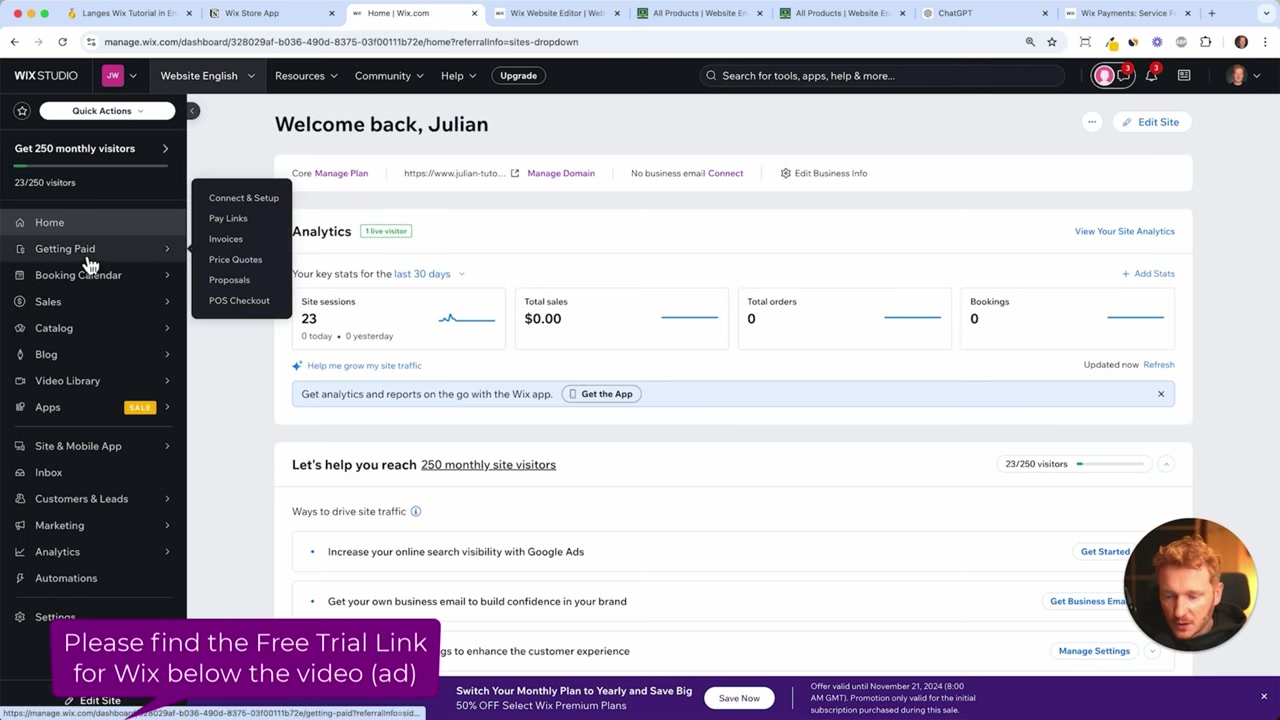
Task: Click the favorites star icon in sidebar
Action: [x=22, y=111]
